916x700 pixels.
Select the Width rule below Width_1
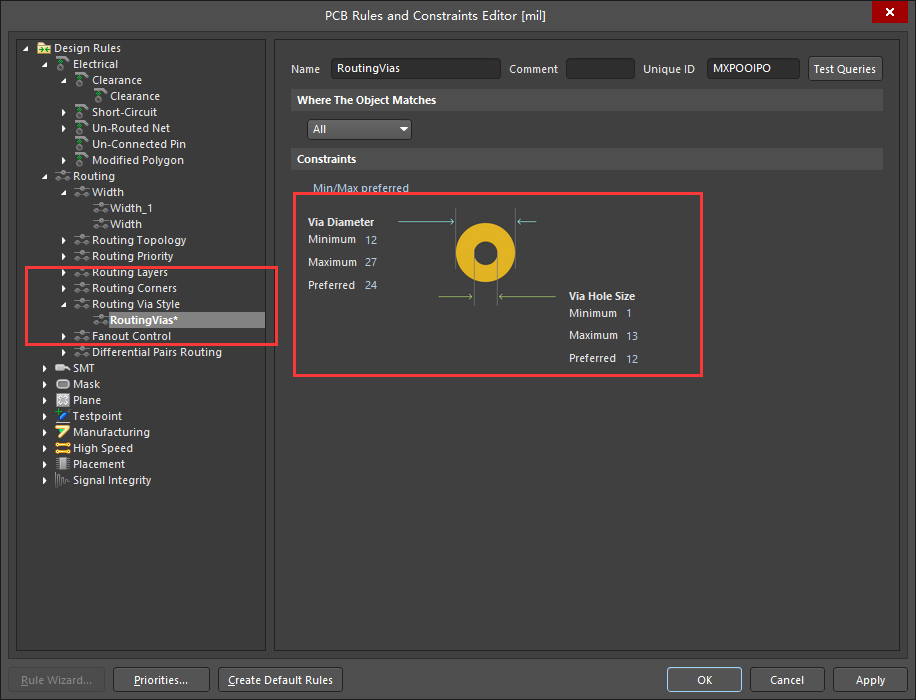point(126,224)
